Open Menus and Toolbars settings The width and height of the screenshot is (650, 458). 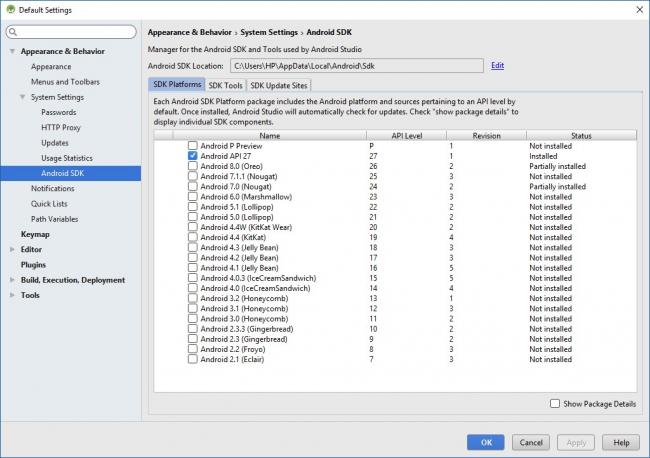coord(65,82)
